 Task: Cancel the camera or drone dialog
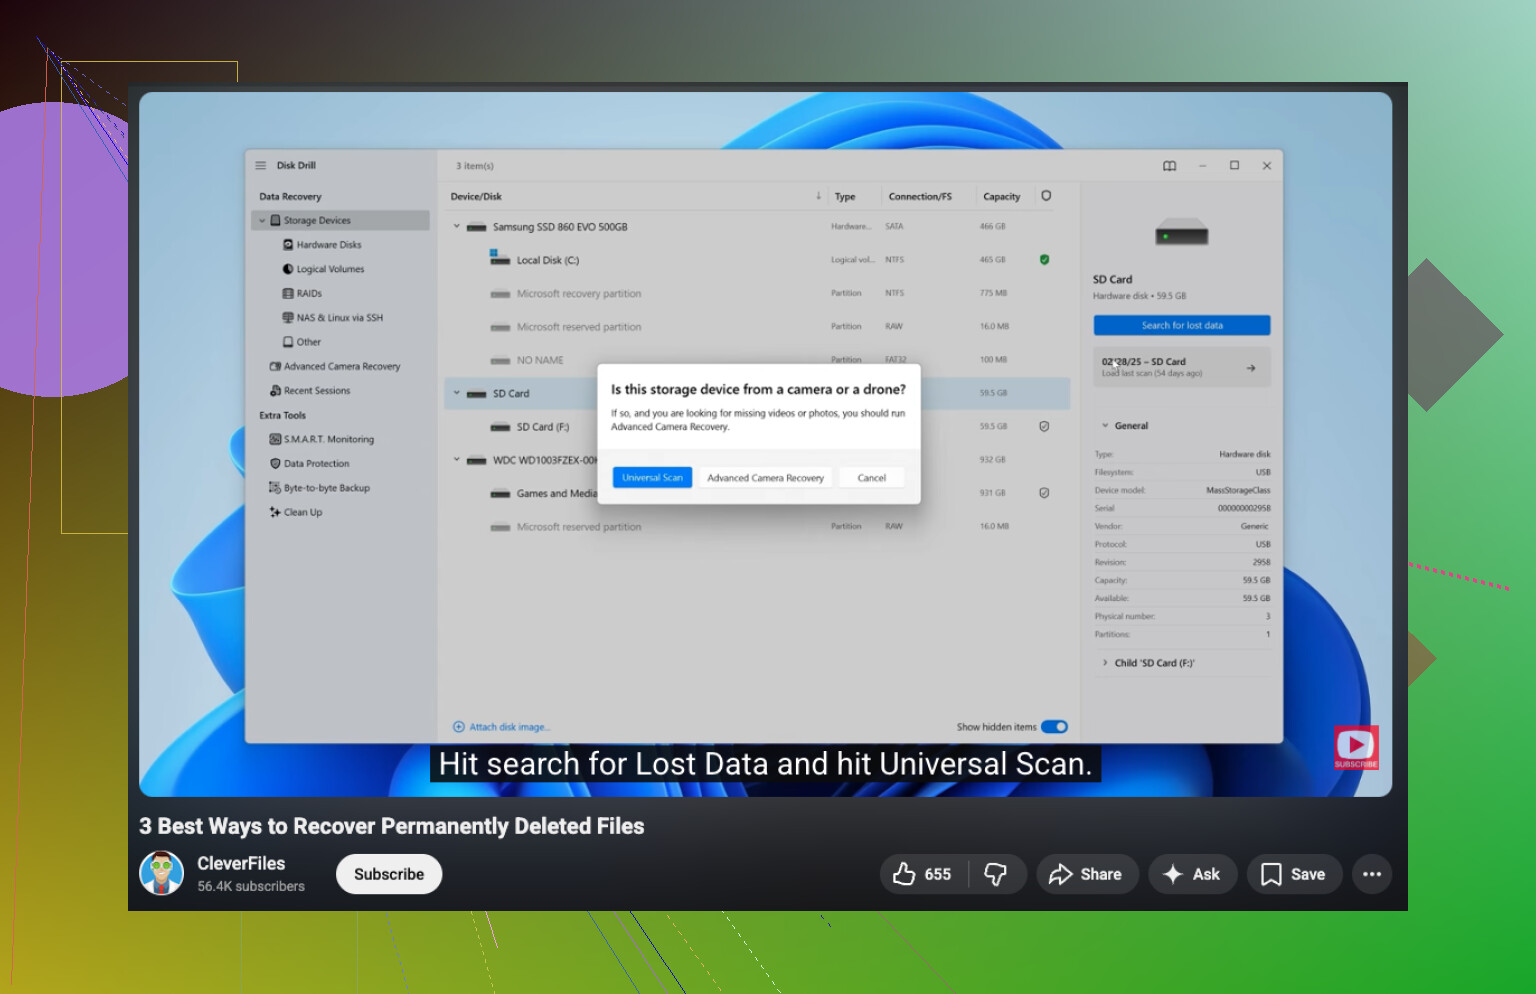tap(872, 478)
